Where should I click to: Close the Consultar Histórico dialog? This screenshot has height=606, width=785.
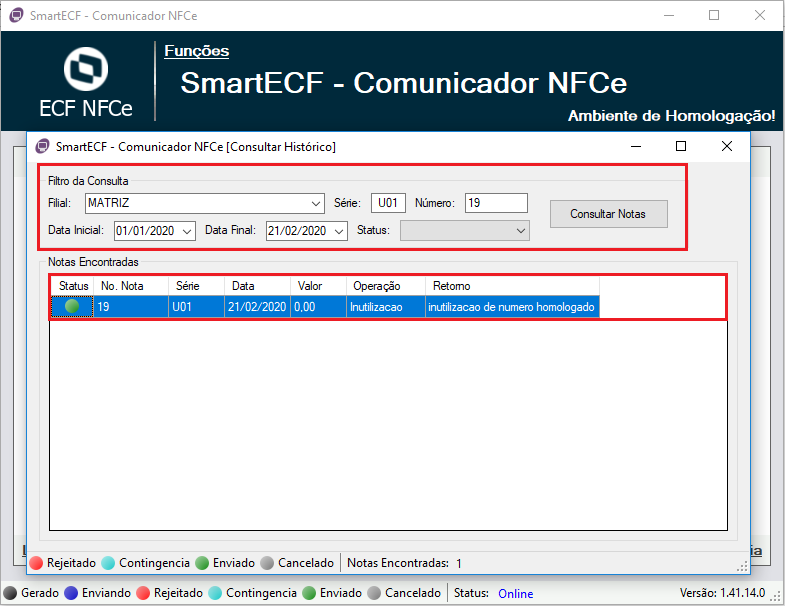pos(726,146)
